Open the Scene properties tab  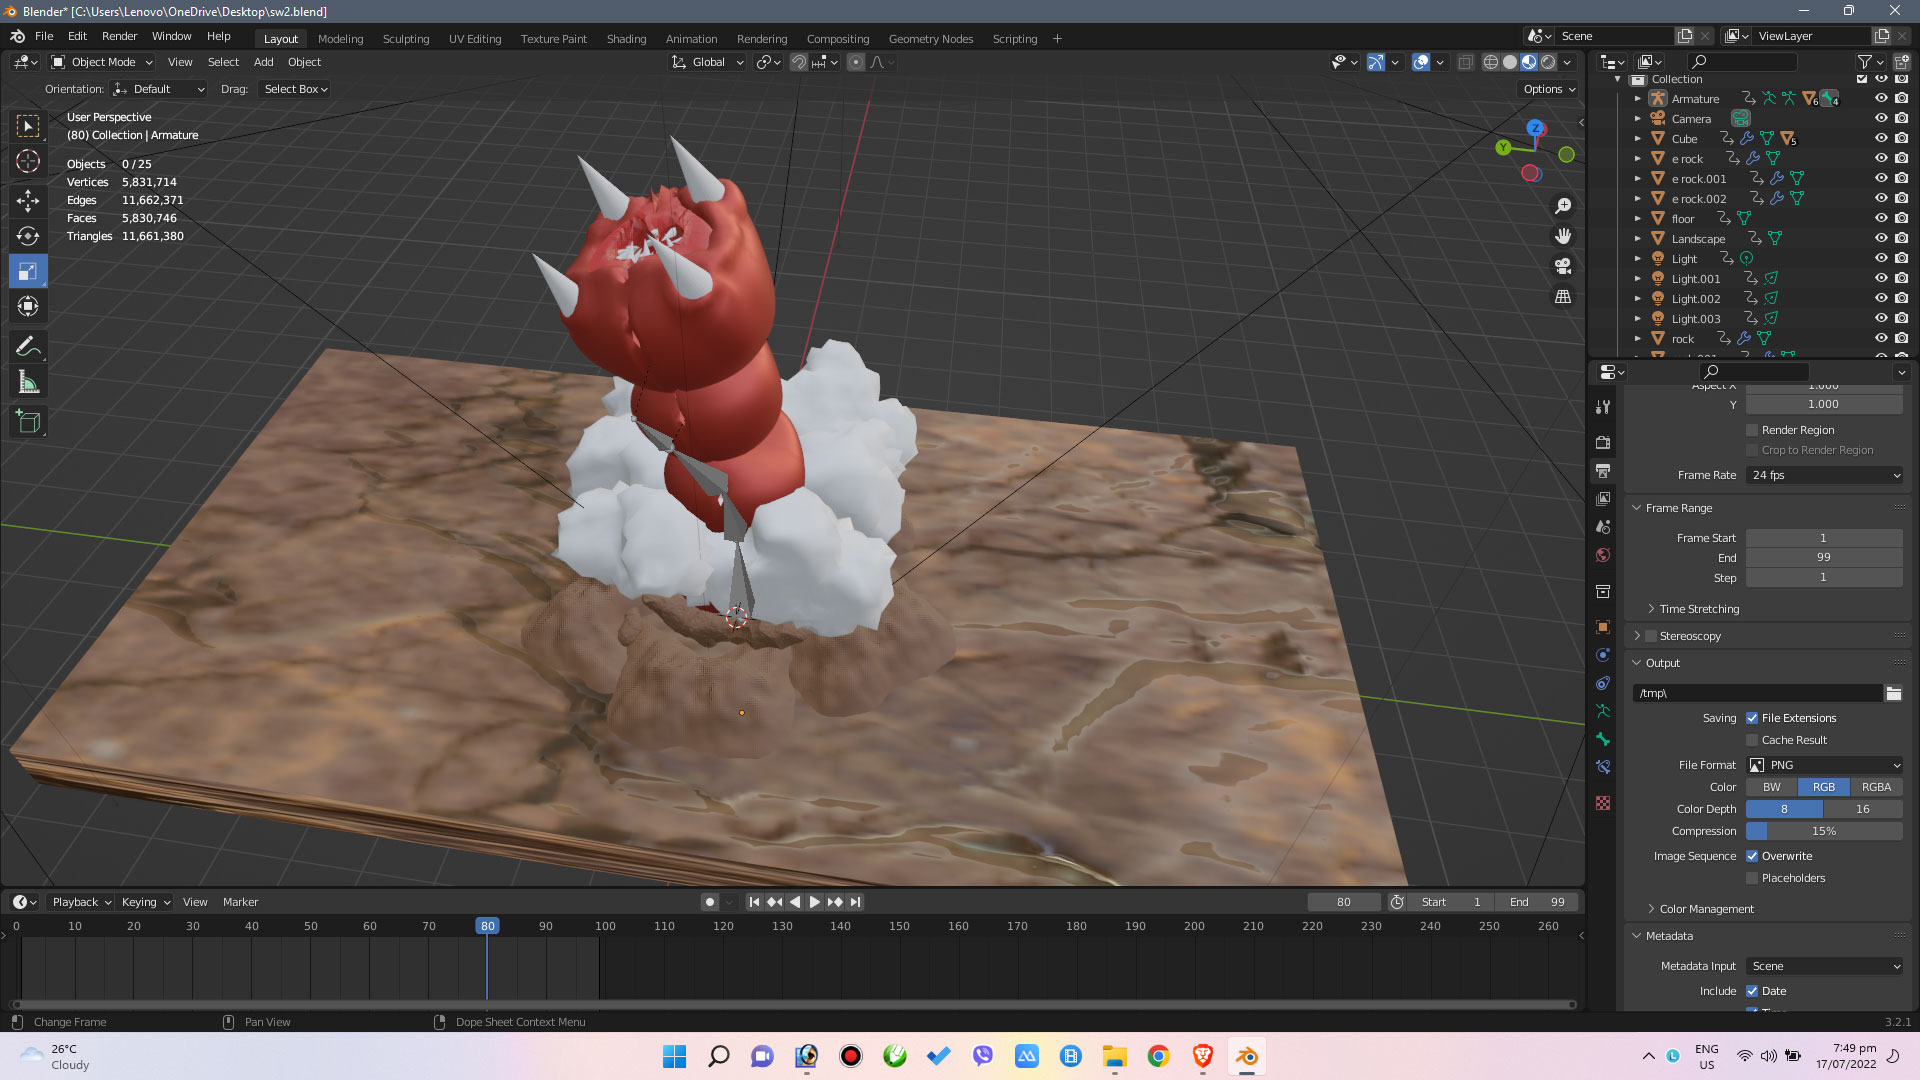pyautogui.click(x=1603, y=526)
